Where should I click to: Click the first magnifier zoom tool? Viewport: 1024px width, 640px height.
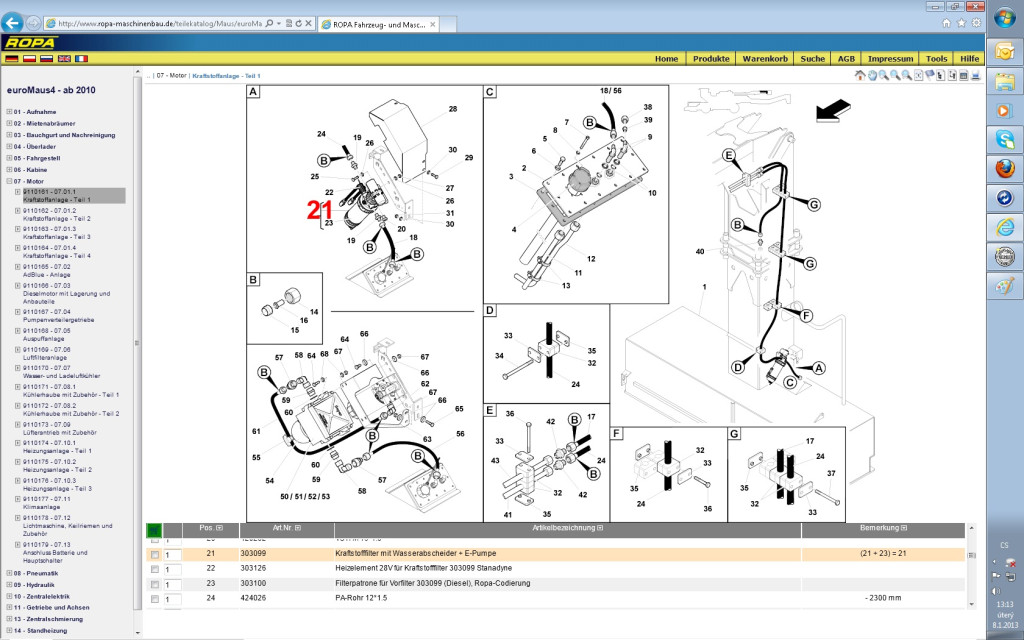[884, 76]
